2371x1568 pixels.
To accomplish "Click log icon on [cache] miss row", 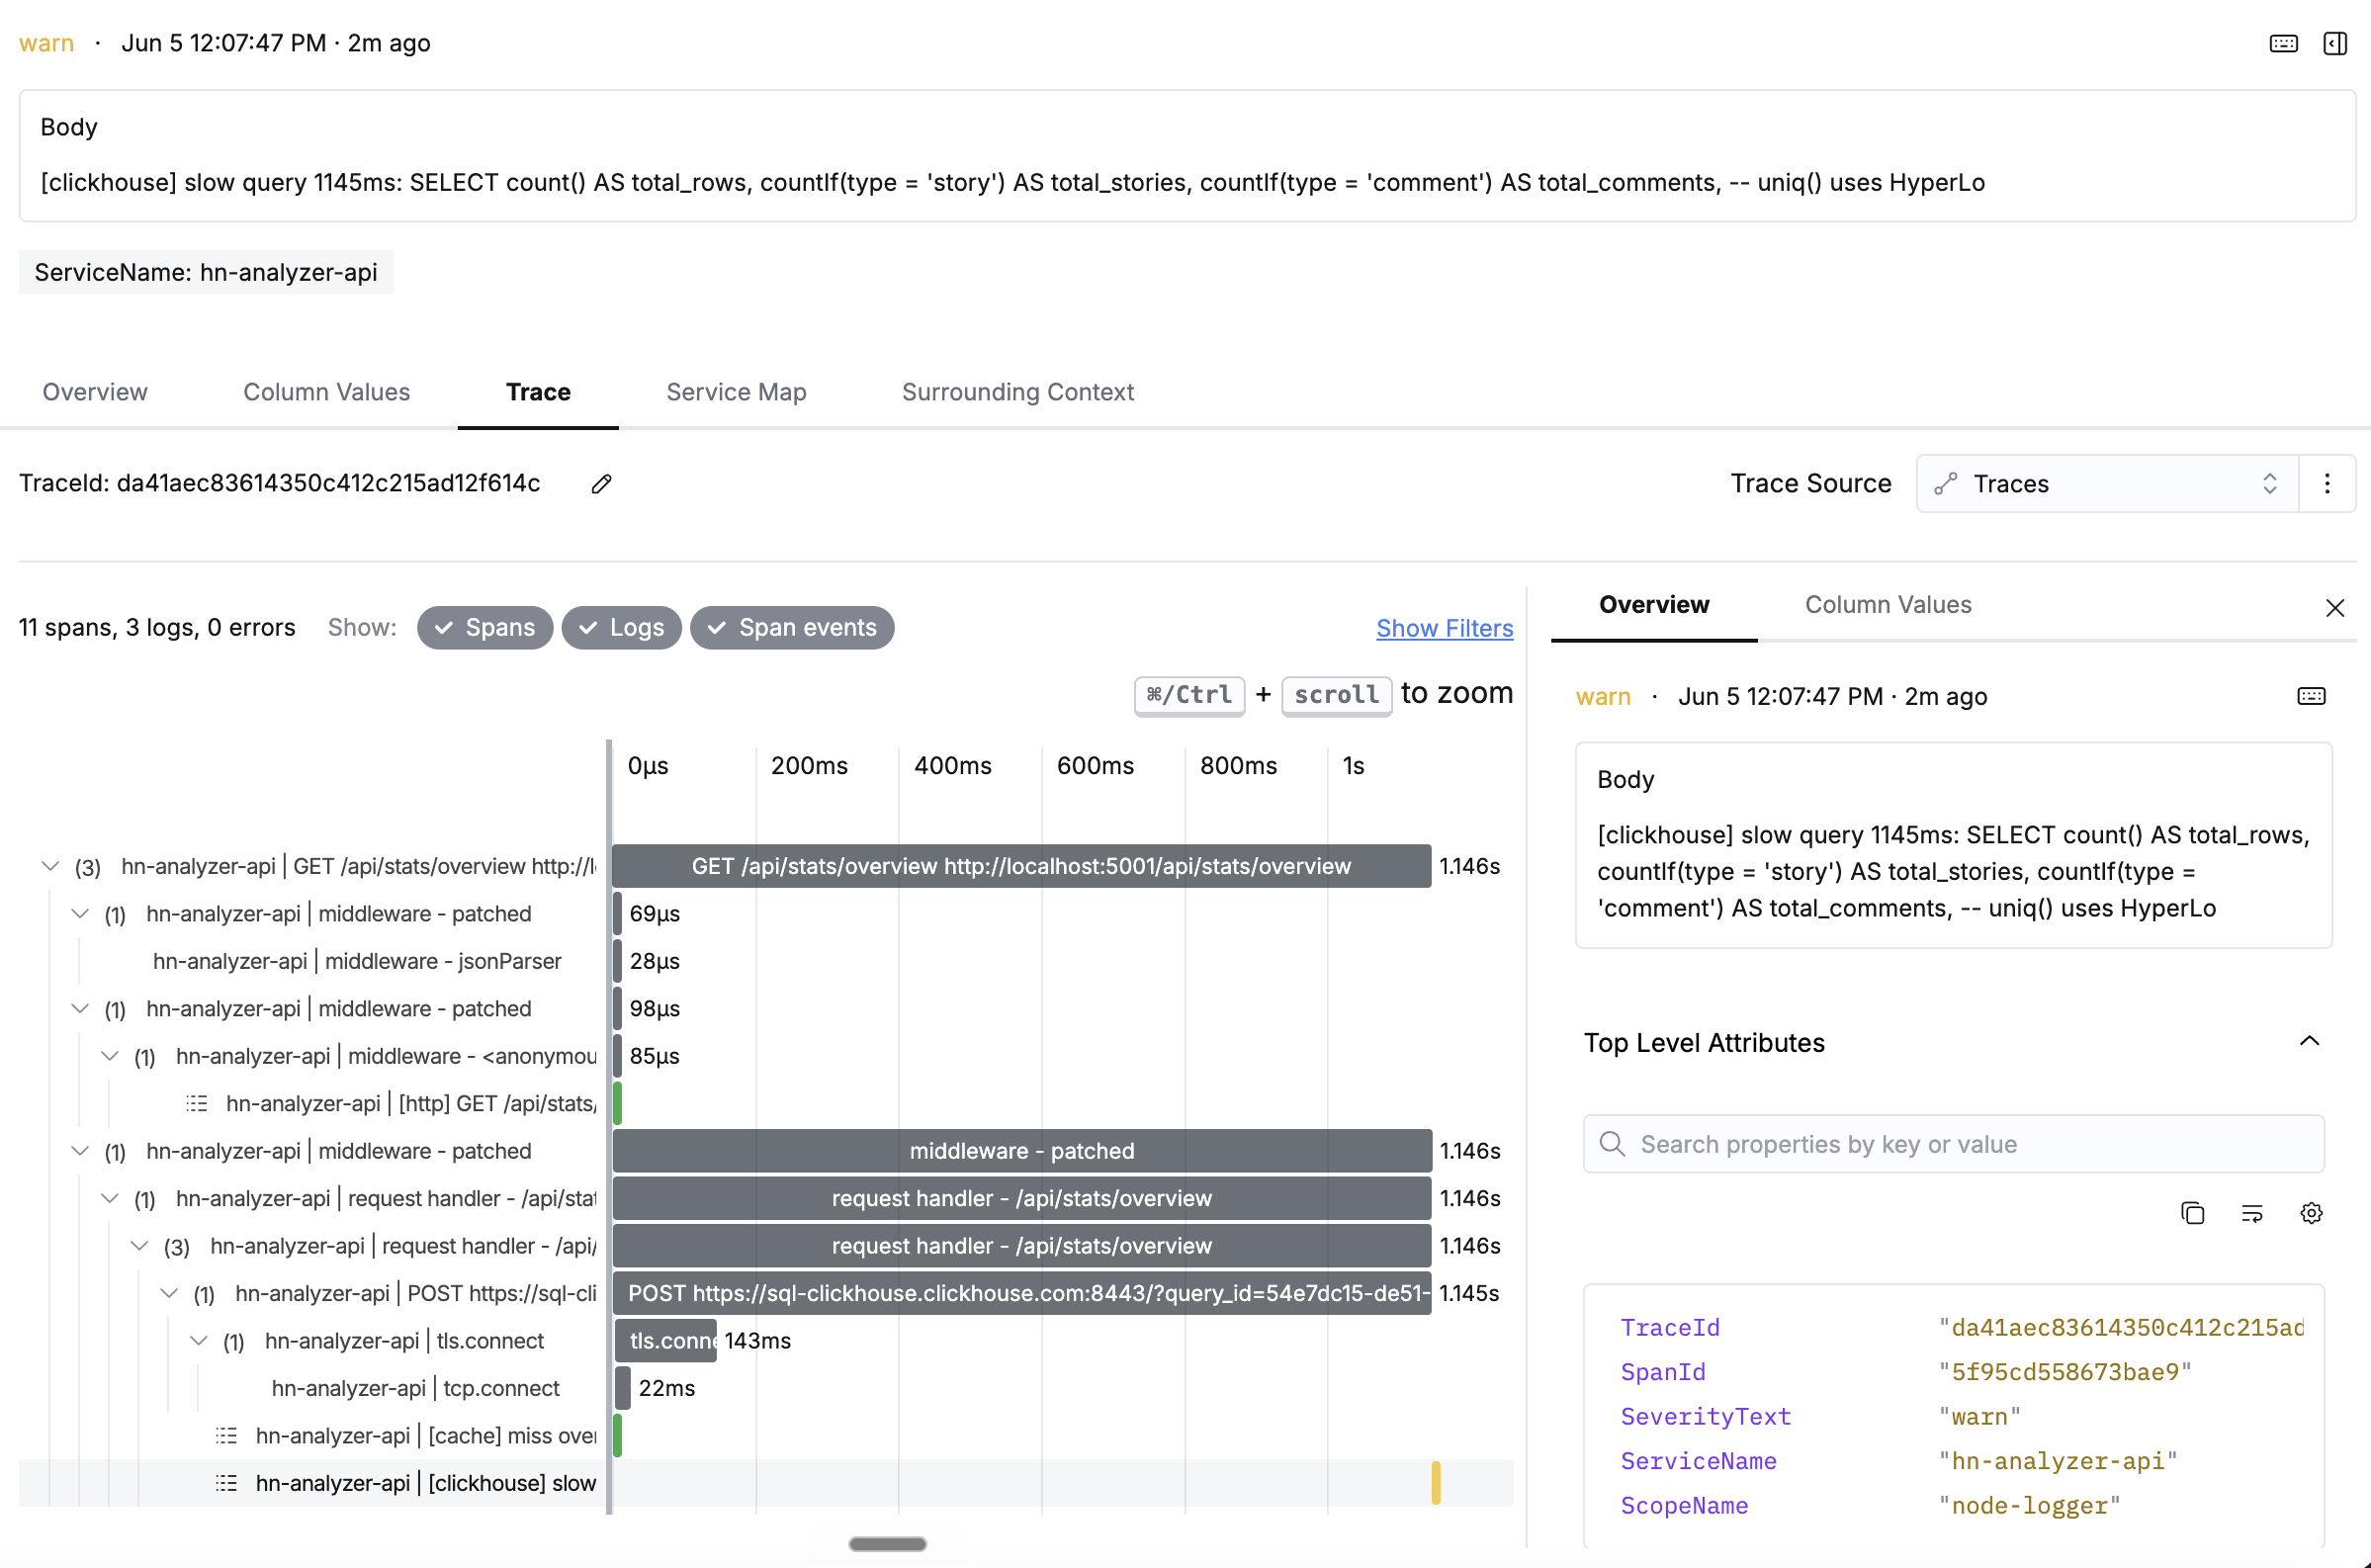I will pos(227,1436).
